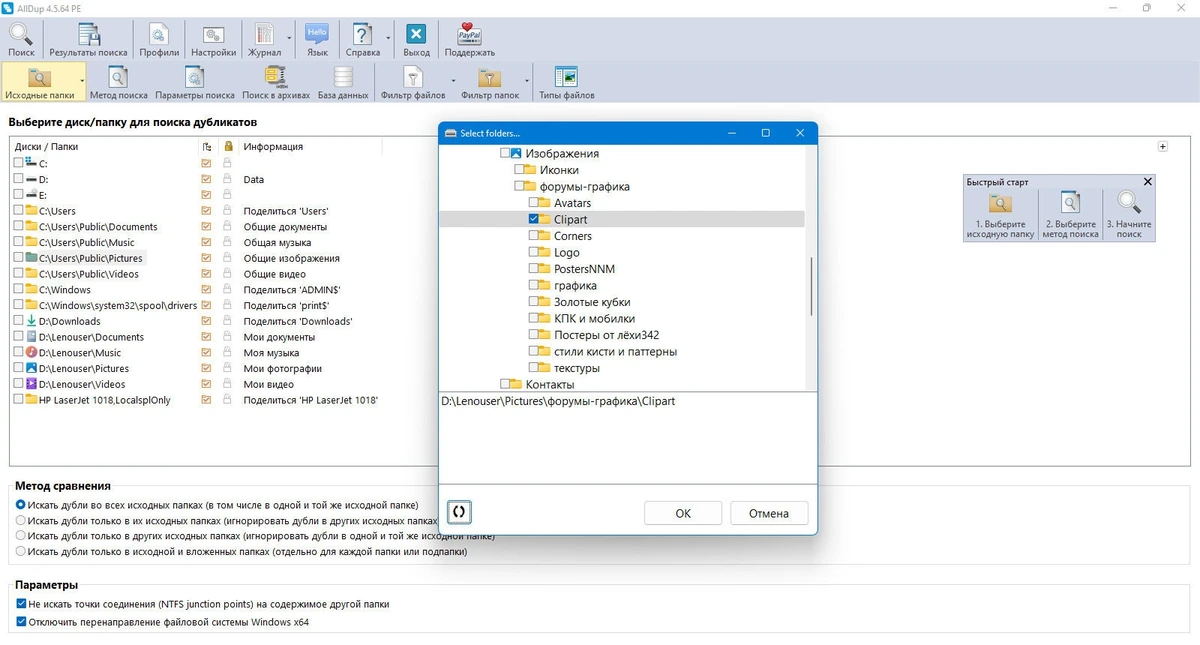
Task: Click the lock column header icon
Action: 229,147
